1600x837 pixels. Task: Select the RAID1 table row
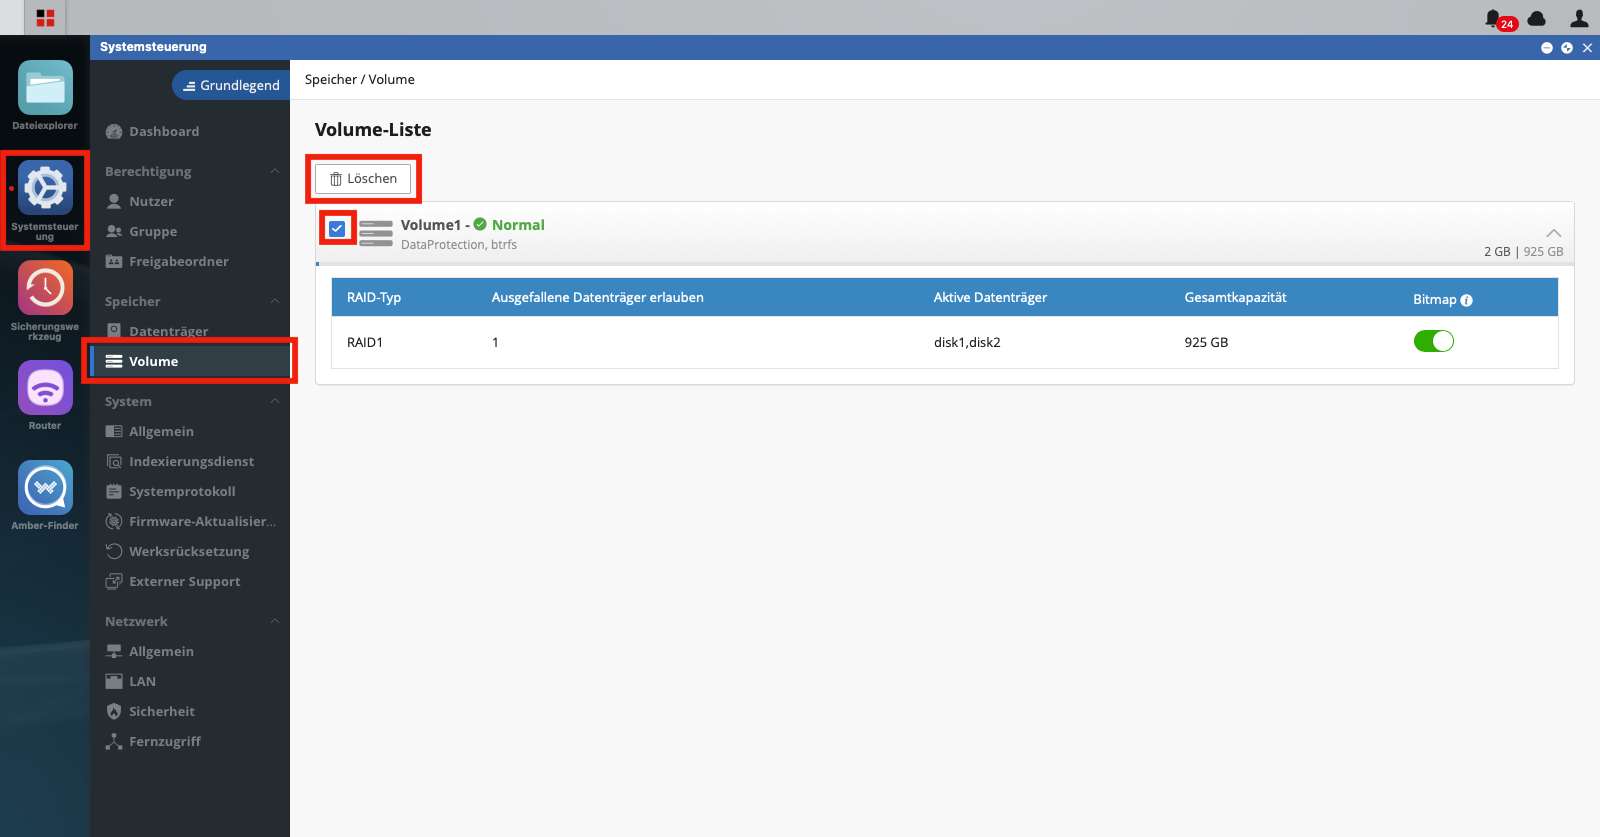pyautogui.click(x=945, y=342)
